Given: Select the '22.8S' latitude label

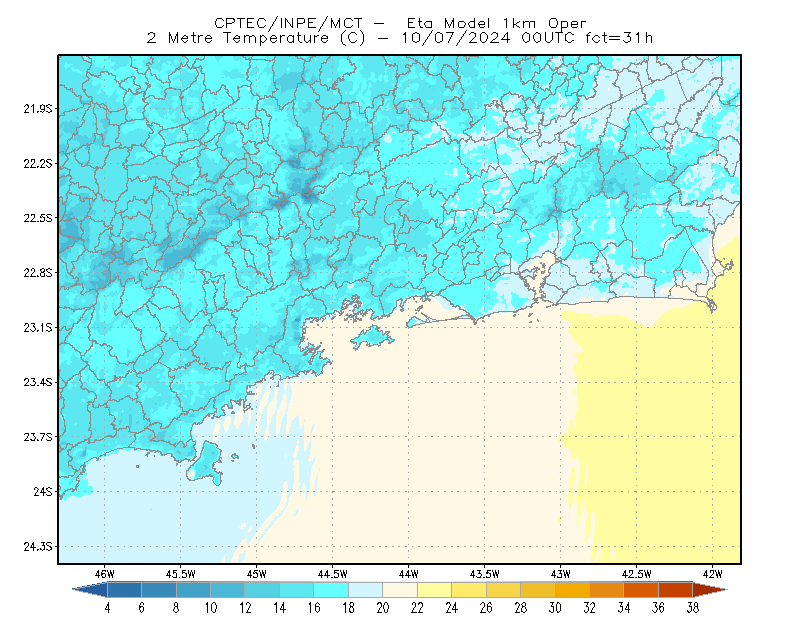Looking at the screenshot, I should (38, 273).
